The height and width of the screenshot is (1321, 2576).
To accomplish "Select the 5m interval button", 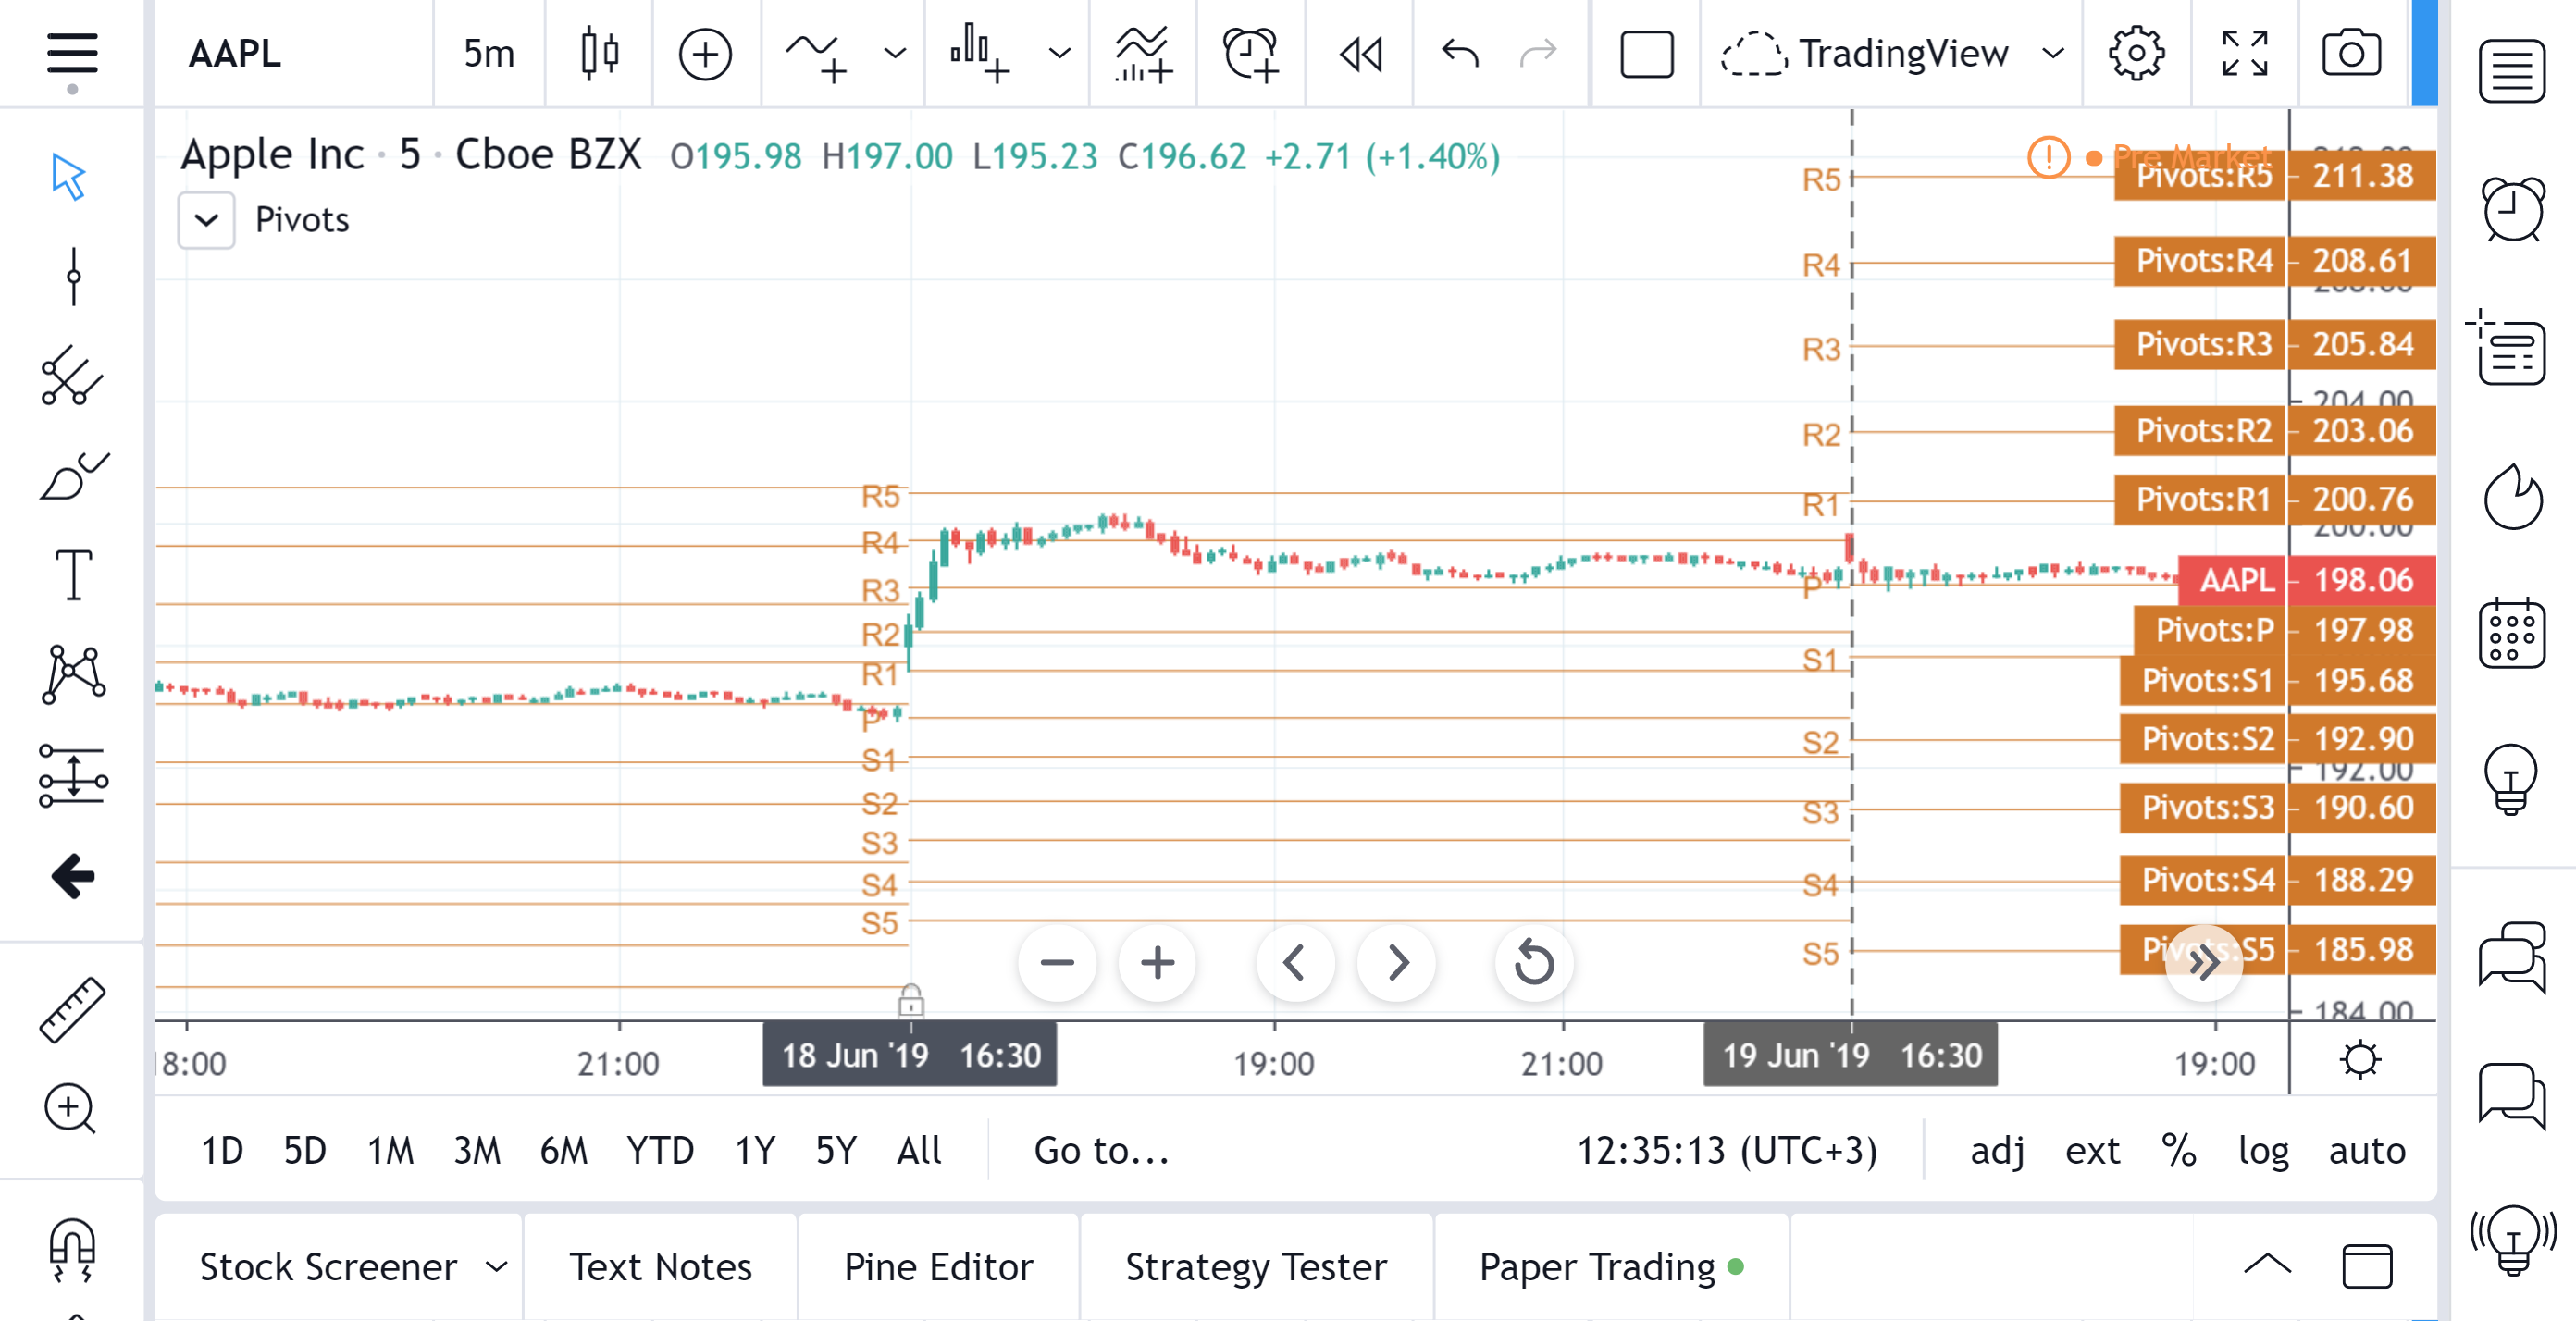I will [x=488, y=54].
